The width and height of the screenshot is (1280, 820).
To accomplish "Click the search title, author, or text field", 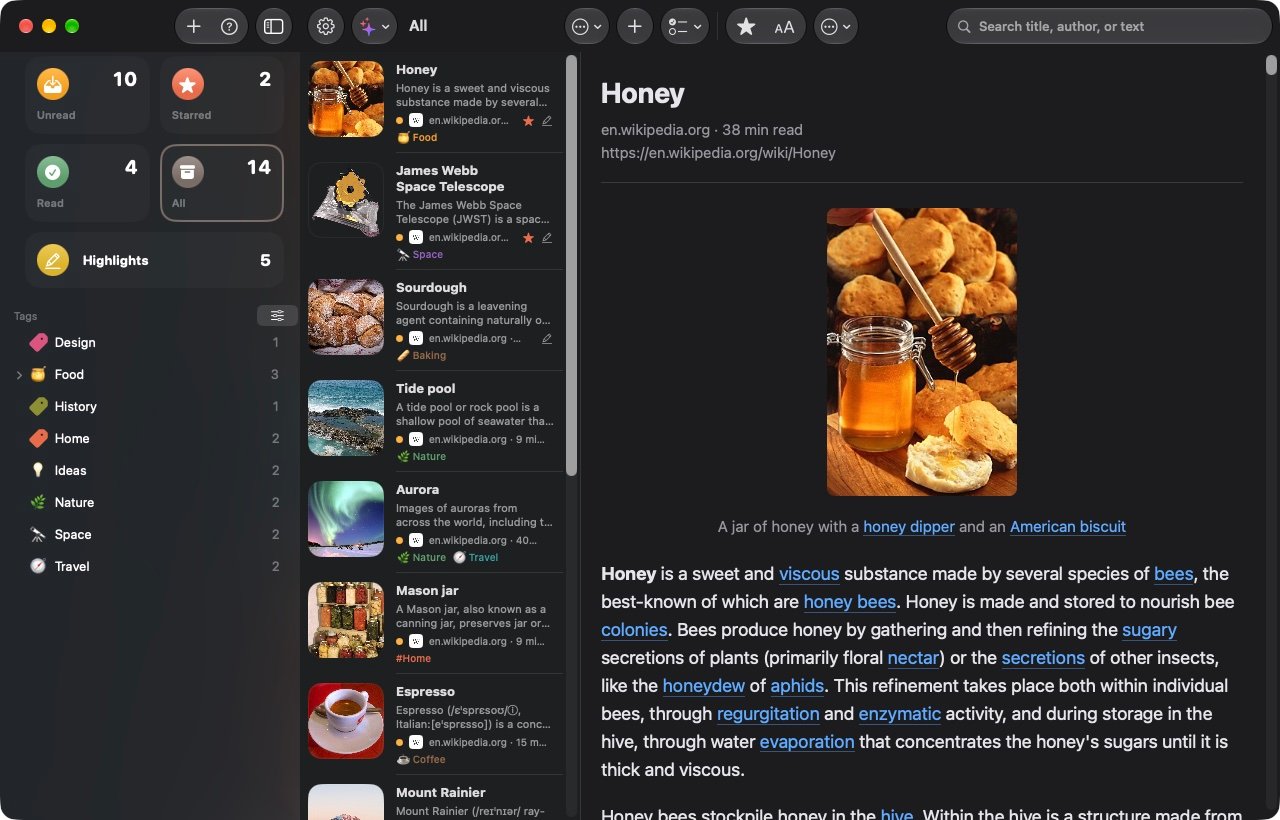I will coord(1109,27).
